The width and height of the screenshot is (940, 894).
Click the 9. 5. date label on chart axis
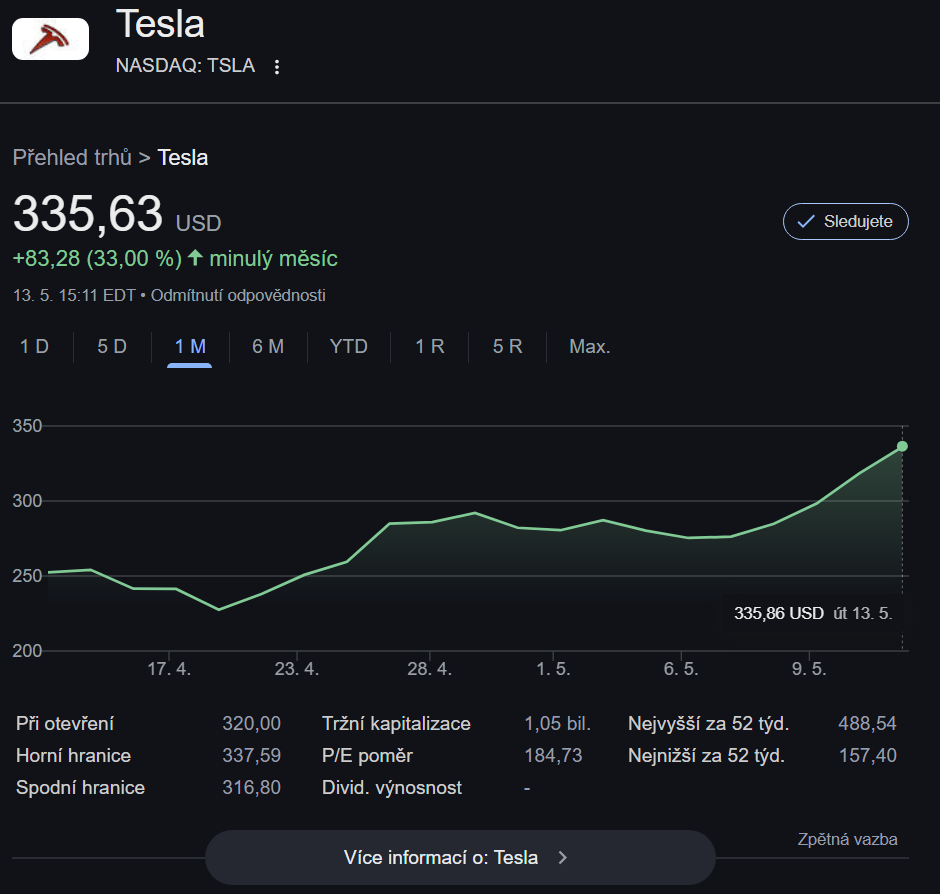point(809,669)
